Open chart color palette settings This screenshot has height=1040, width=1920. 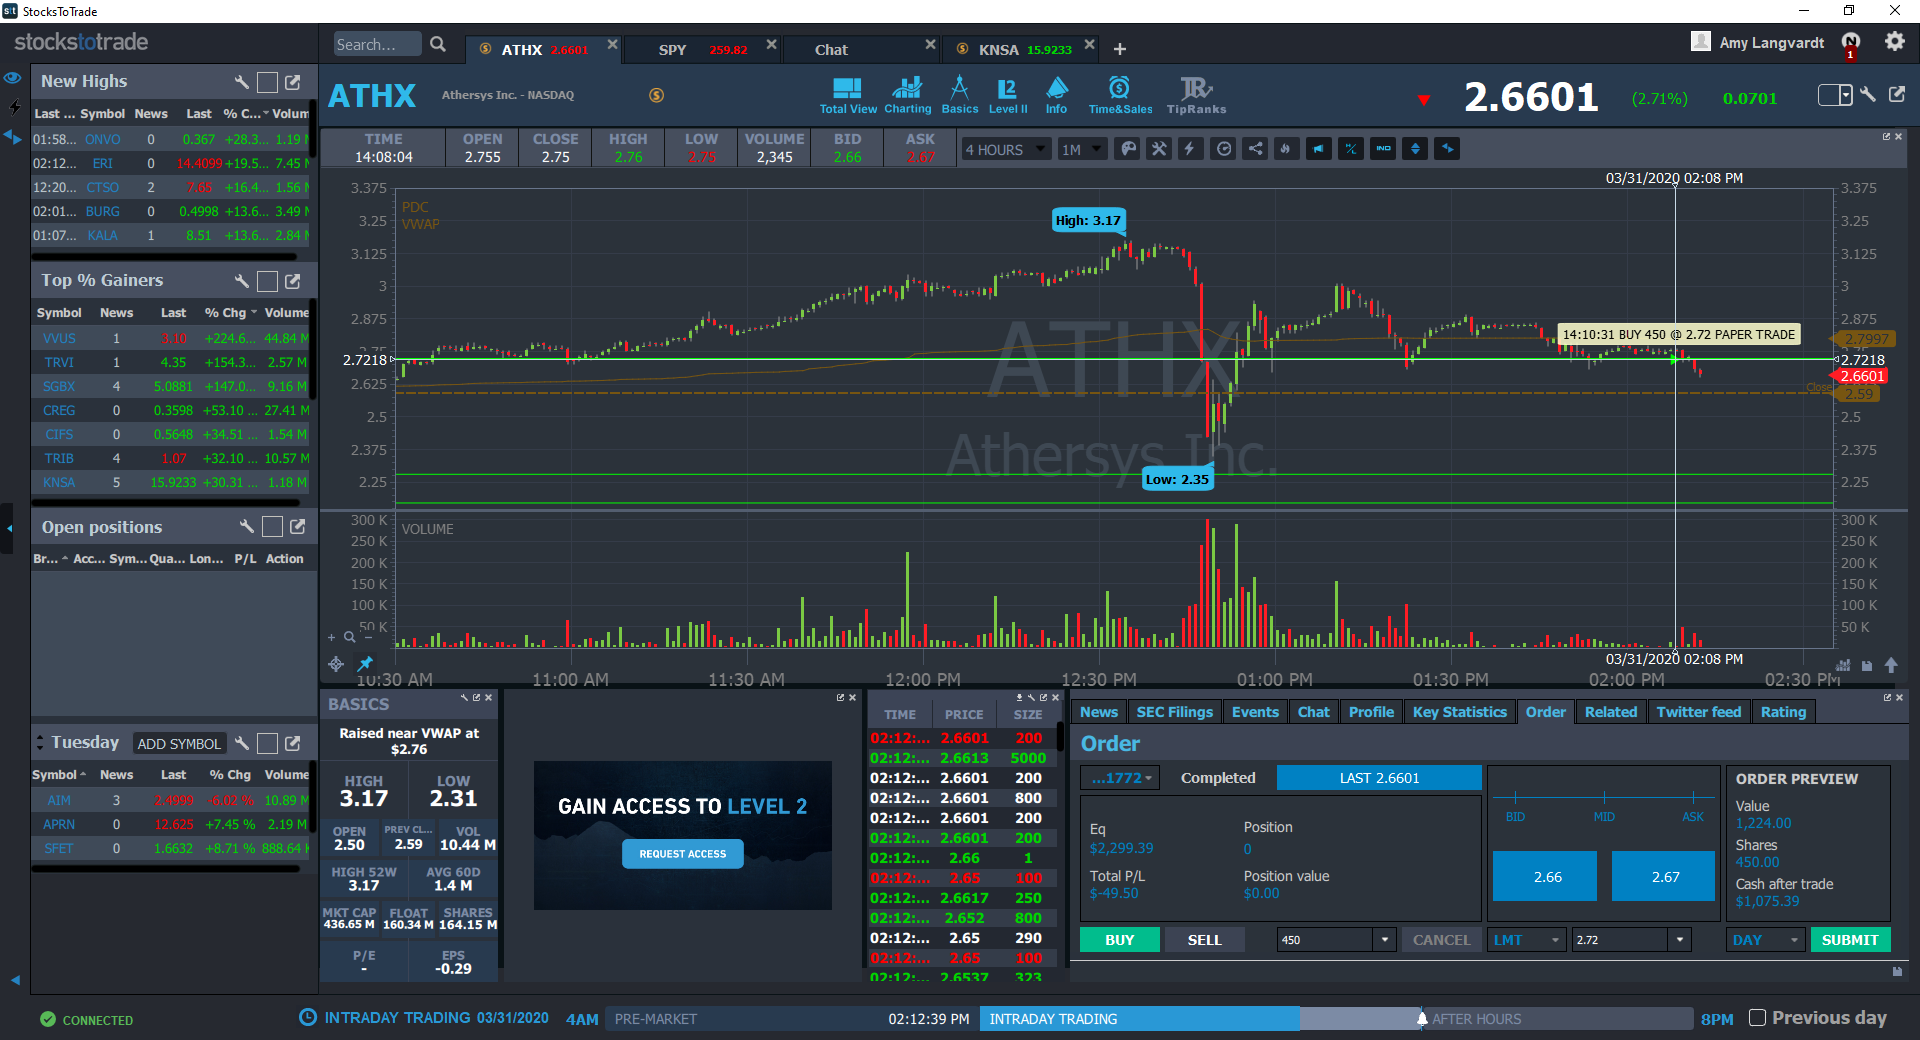click(x=1128, y=149)
